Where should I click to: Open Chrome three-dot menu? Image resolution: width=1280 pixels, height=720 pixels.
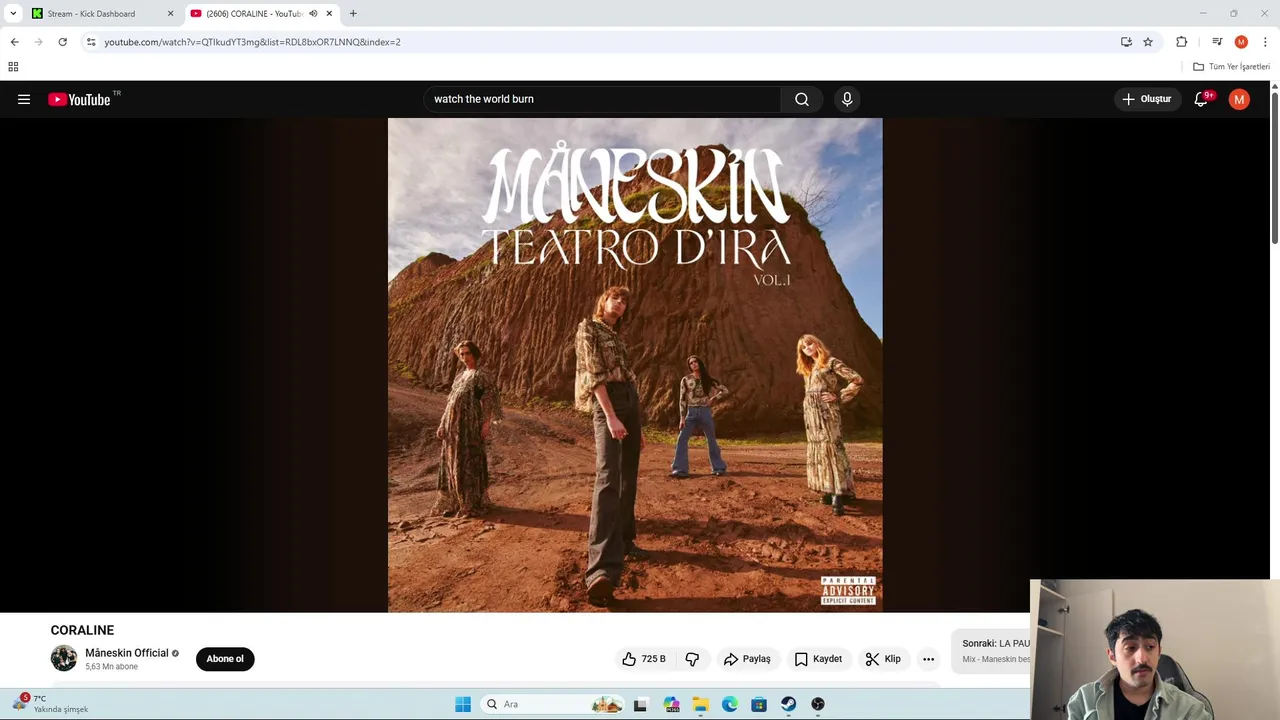click(x=1265, y=42)
